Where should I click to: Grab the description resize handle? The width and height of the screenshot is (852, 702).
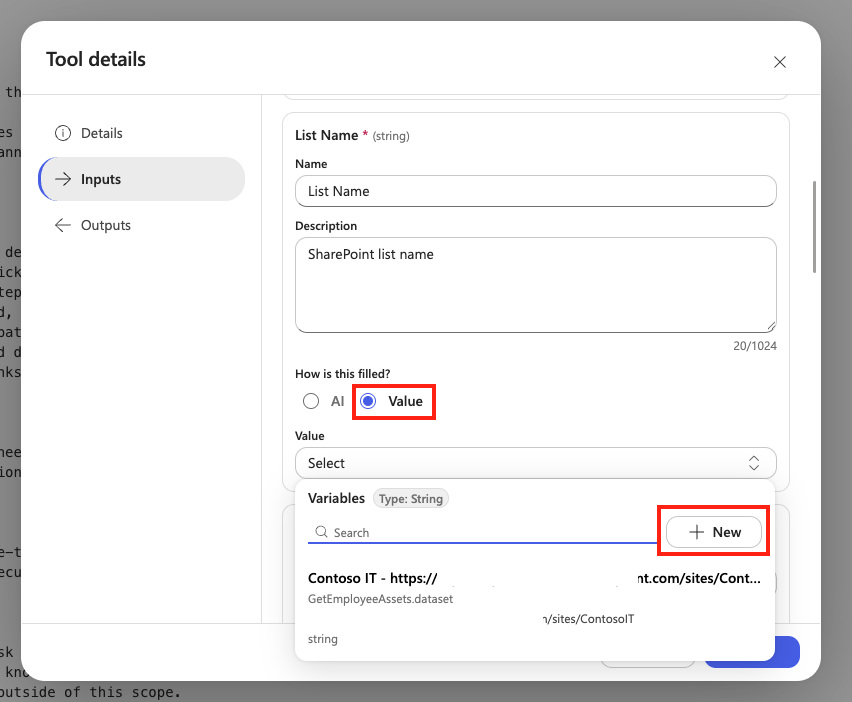pyautogui.click(x=770, y=327)
